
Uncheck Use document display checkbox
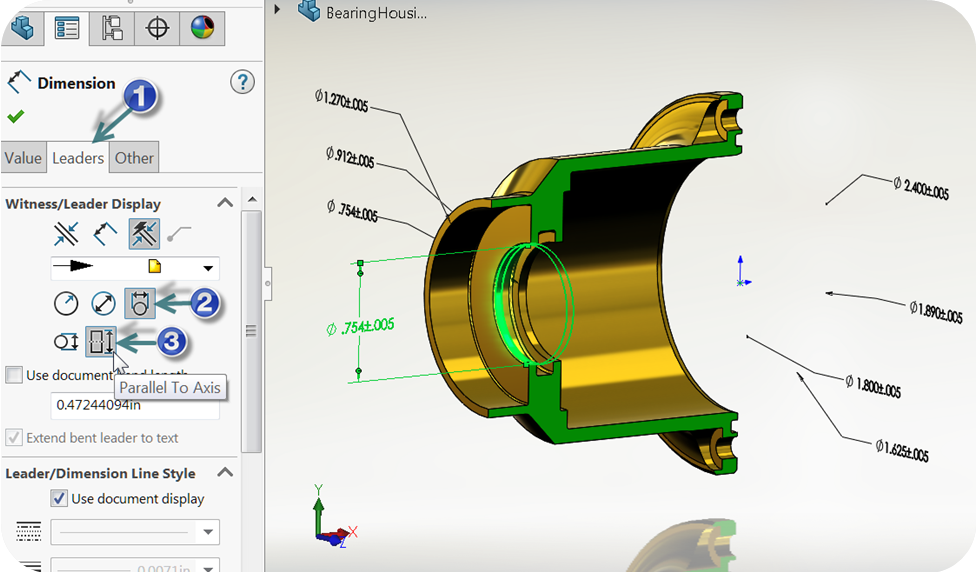pyautogui.click(x=59, y=498)
